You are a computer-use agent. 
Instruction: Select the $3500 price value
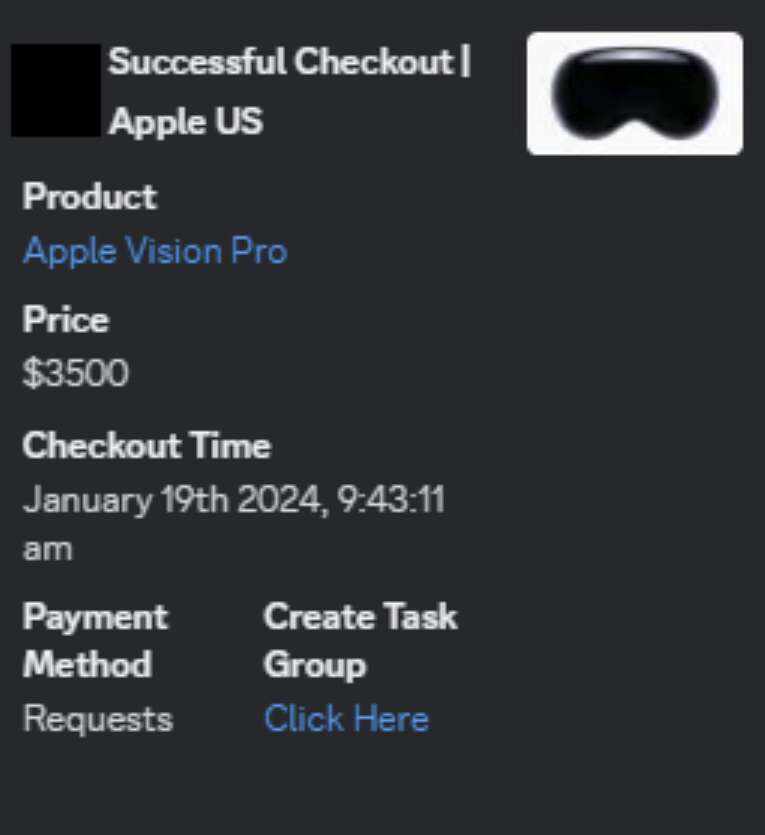pos(76,374)
